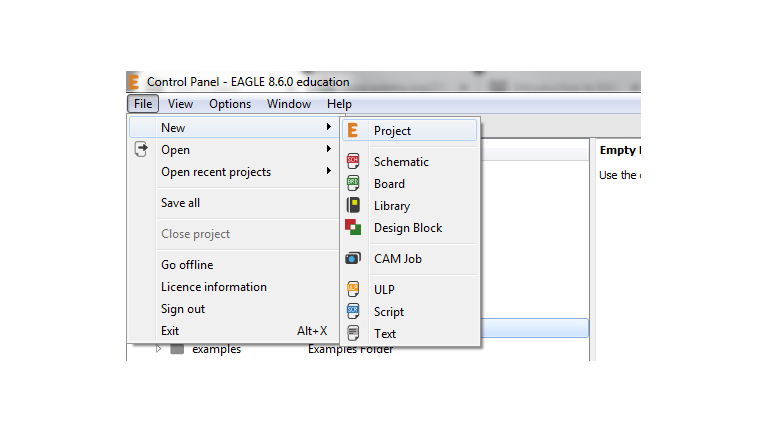Expand the Open recent projects submenu
The width and height of the screenshot is (767, 432).
pyautogui.click(x=328, y=172)
